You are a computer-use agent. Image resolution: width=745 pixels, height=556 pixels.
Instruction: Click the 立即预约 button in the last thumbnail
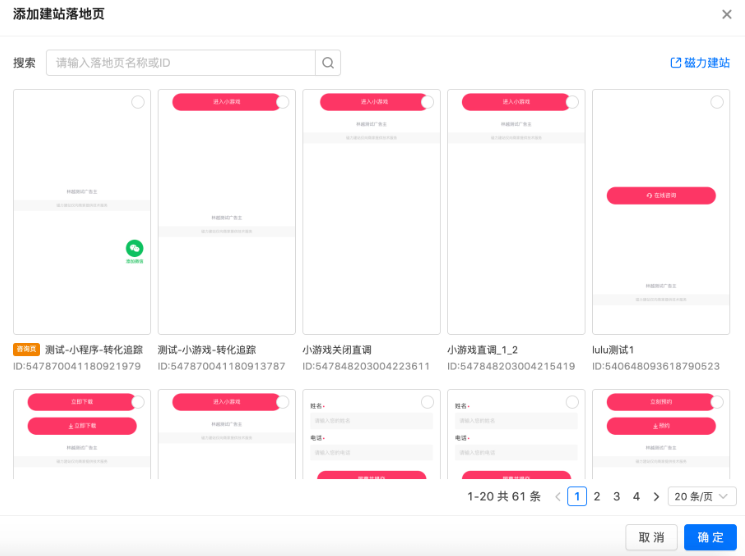point(661,402)
